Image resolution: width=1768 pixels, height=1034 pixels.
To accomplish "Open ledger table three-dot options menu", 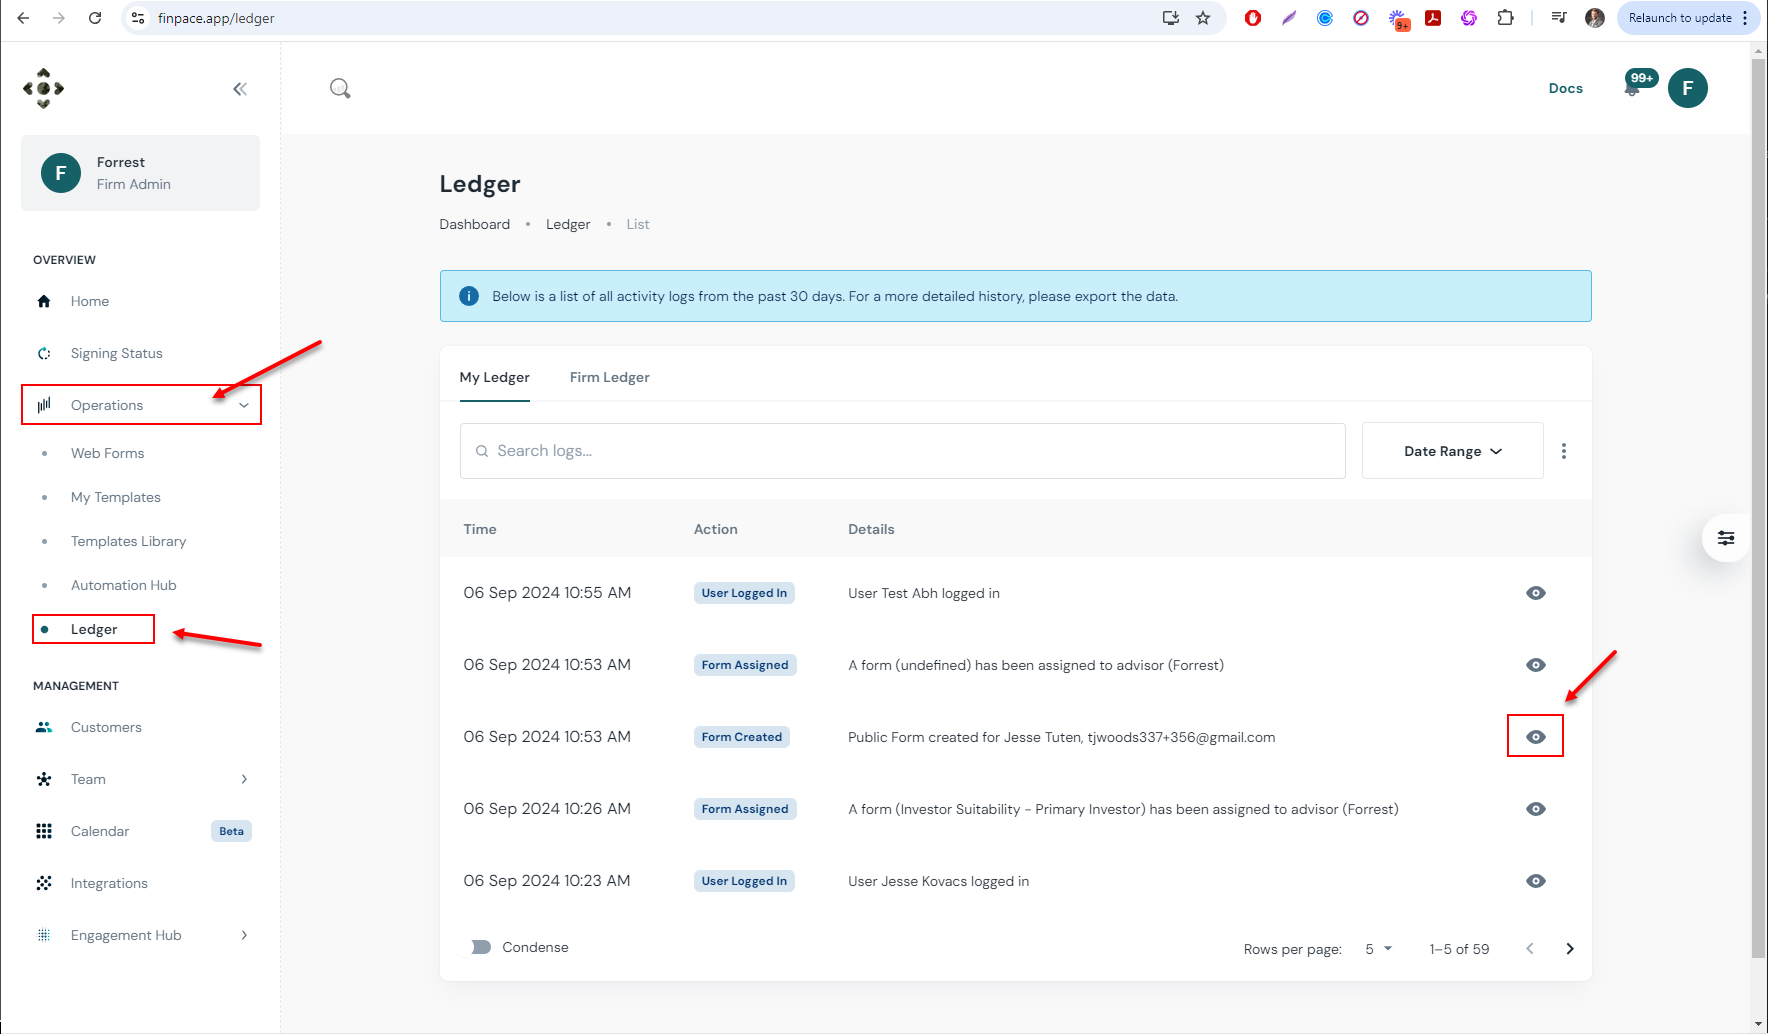I will (1564, 451).
